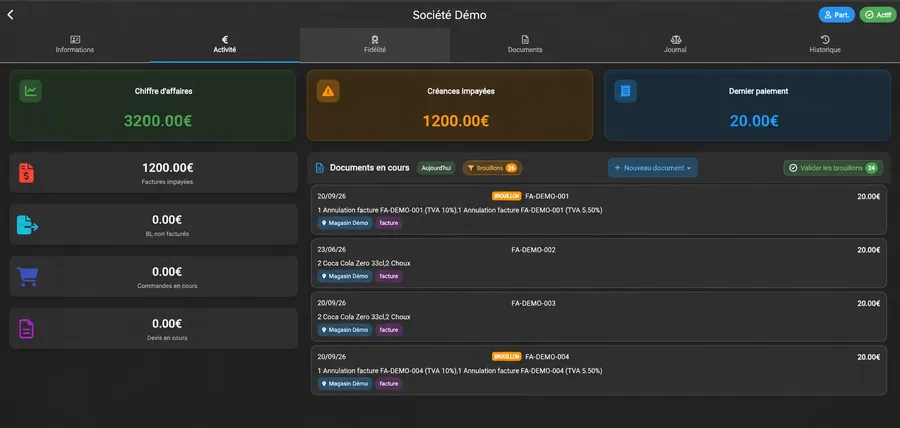Open the FA-DEMO-002 document row
The width and height of the screenshot is (900, 428).
tap(599, 263)
